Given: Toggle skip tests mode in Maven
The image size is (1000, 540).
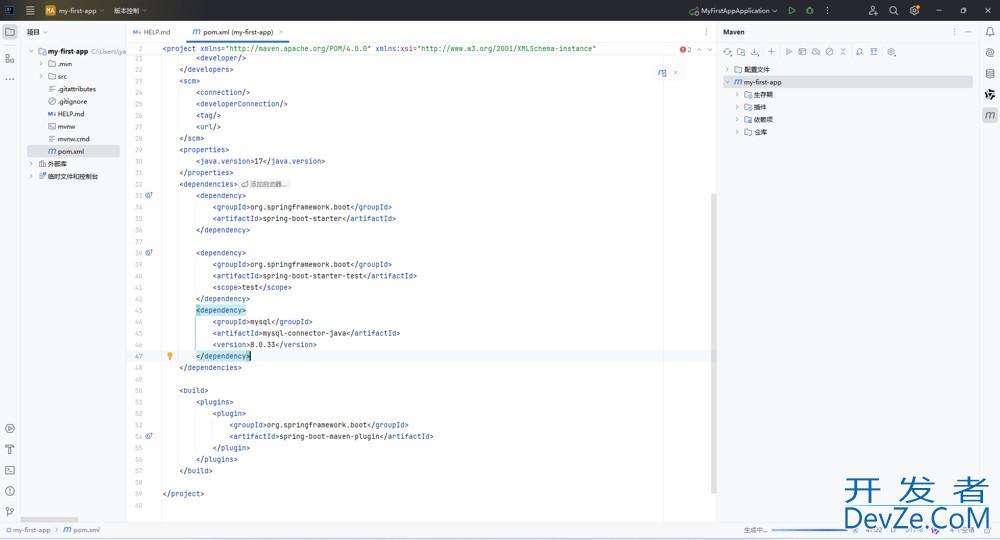Looking at the screenshot, I should click(x=829, y=52).
